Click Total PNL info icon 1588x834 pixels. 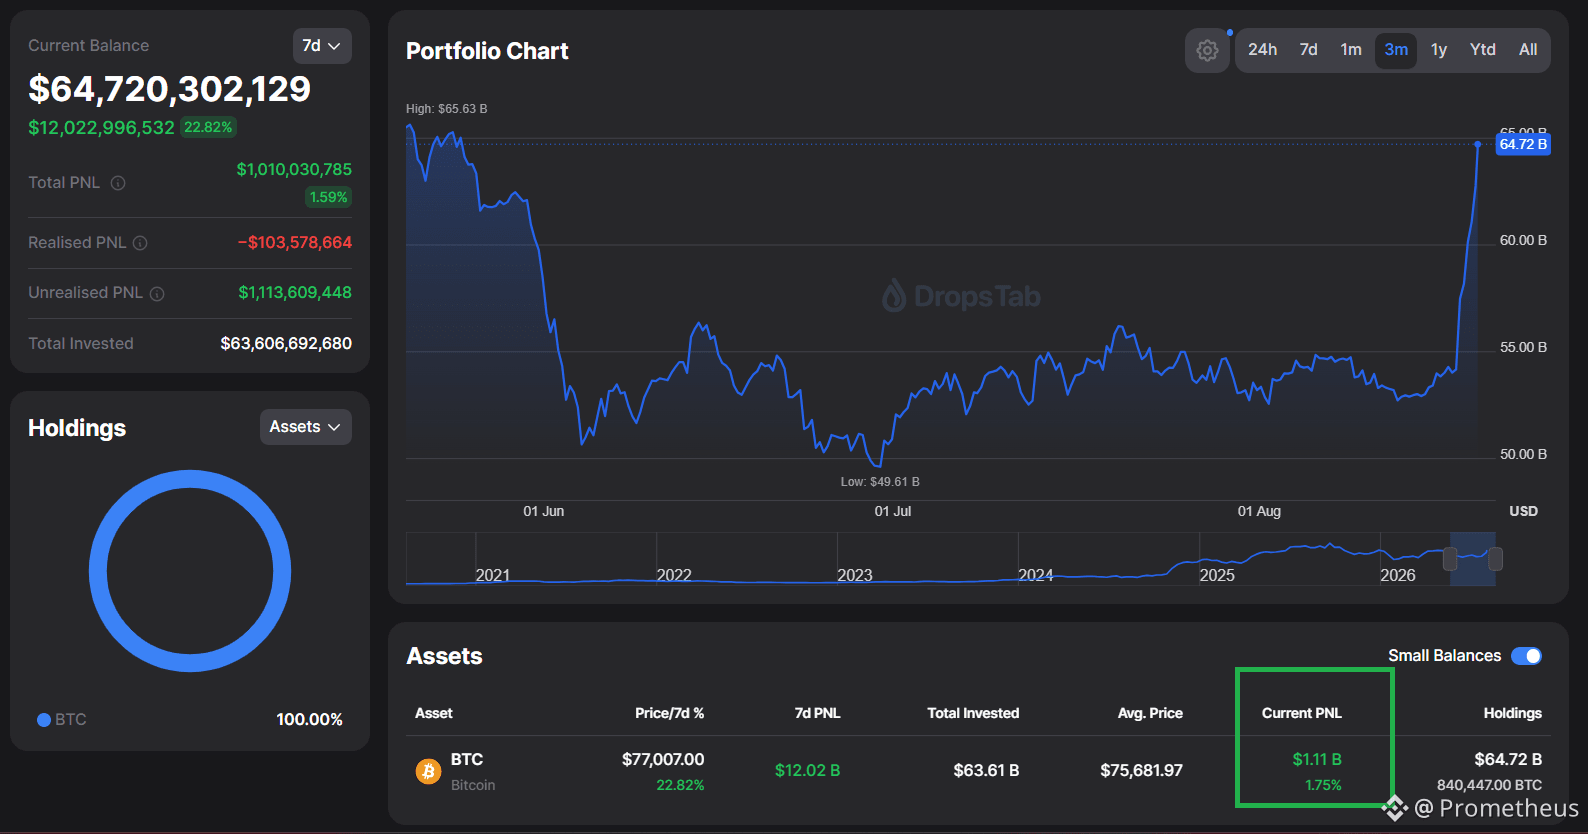point(118,183)
